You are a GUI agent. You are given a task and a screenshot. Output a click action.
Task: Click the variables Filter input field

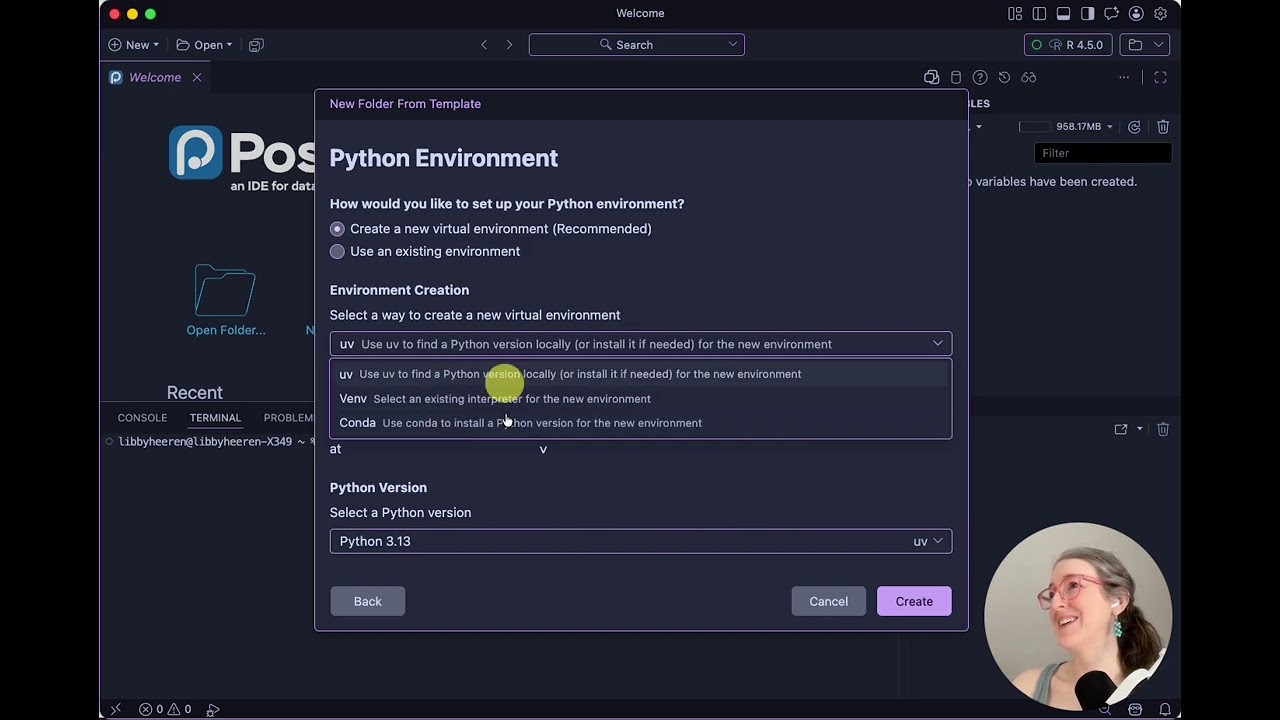pos(1102,153)
